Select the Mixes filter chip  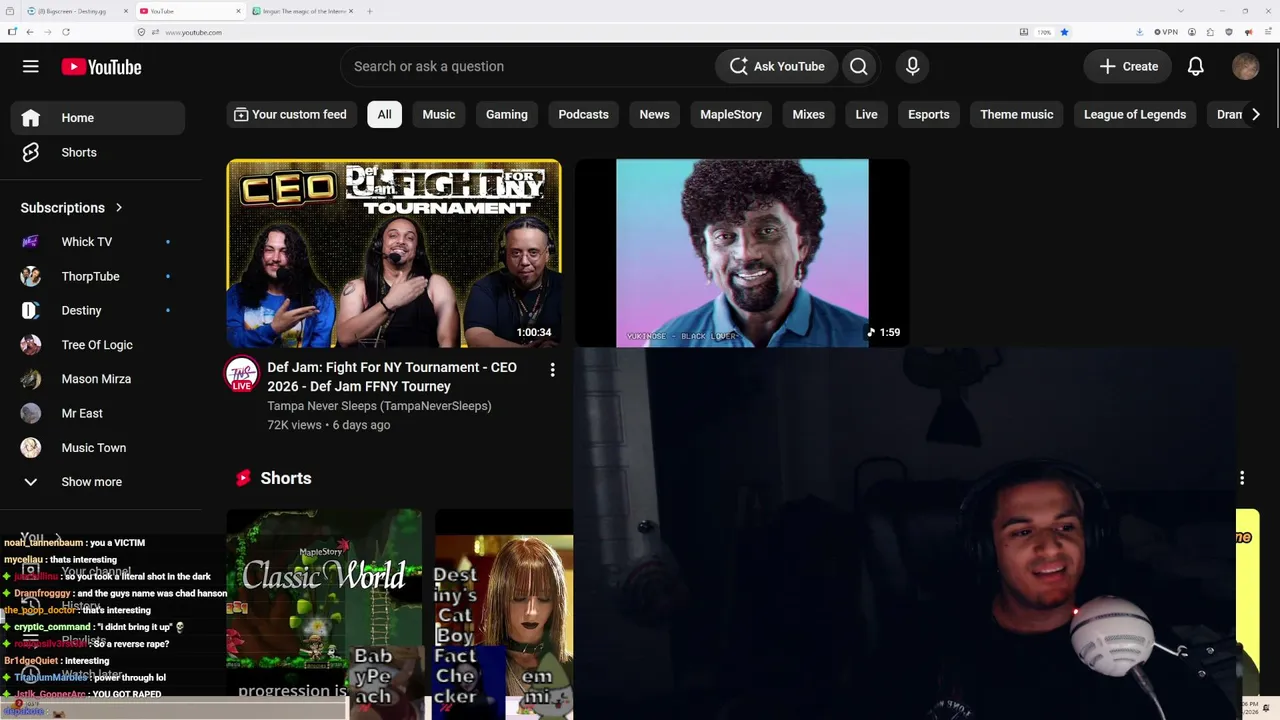pos(809,114)
